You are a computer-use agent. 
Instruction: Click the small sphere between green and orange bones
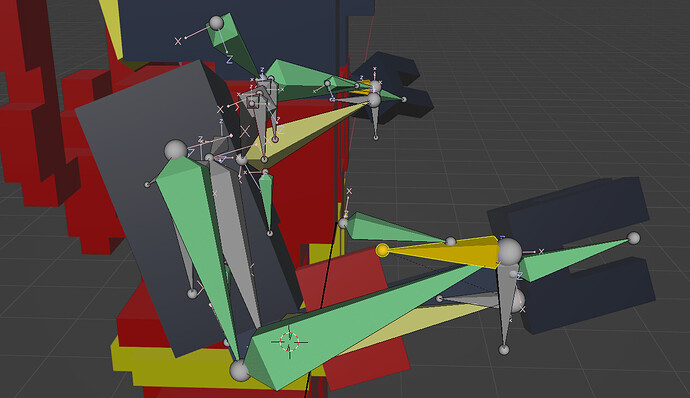click(451, 241)
